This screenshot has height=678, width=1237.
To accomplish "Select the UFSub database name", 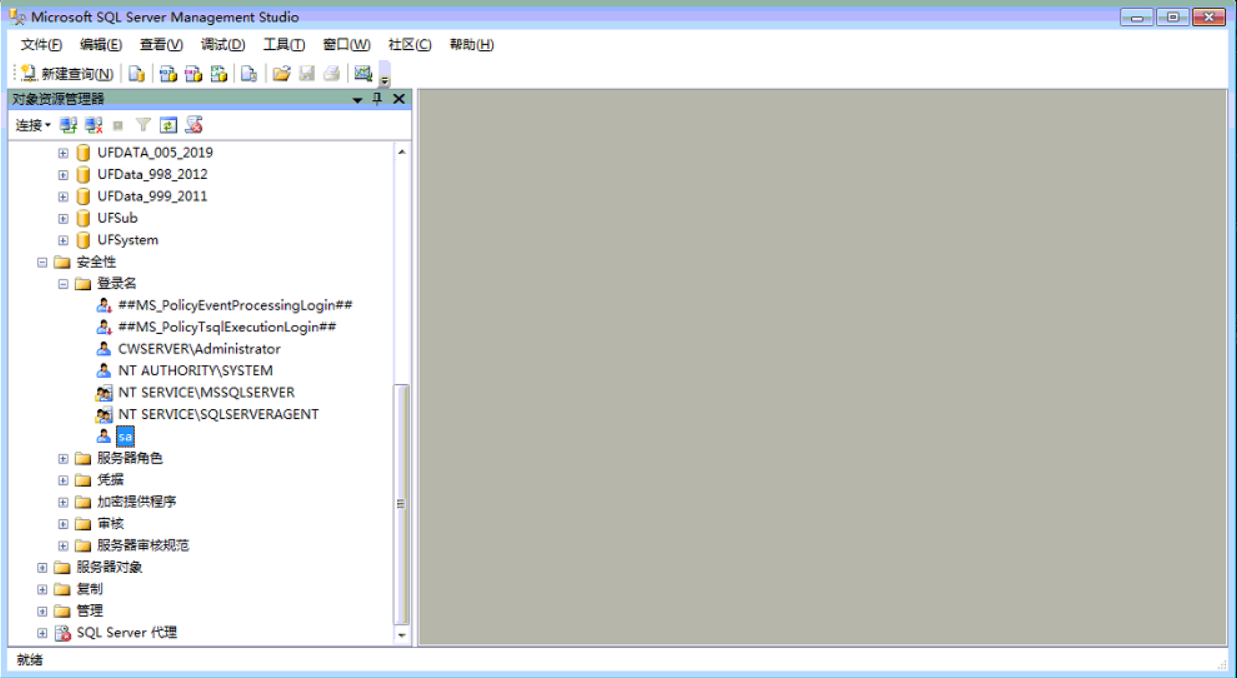I will coord(117,218).
